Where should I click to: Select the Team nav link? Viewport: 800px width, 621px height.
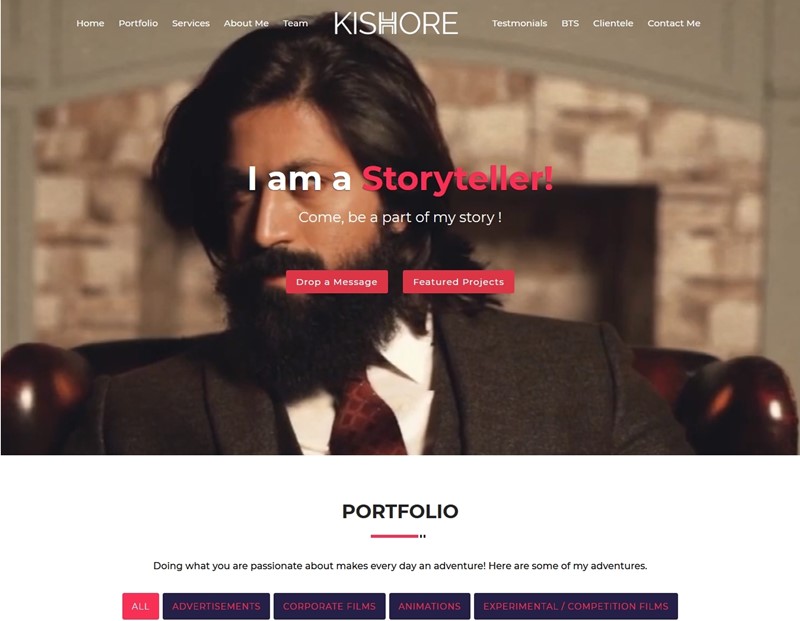click(295, 23)
